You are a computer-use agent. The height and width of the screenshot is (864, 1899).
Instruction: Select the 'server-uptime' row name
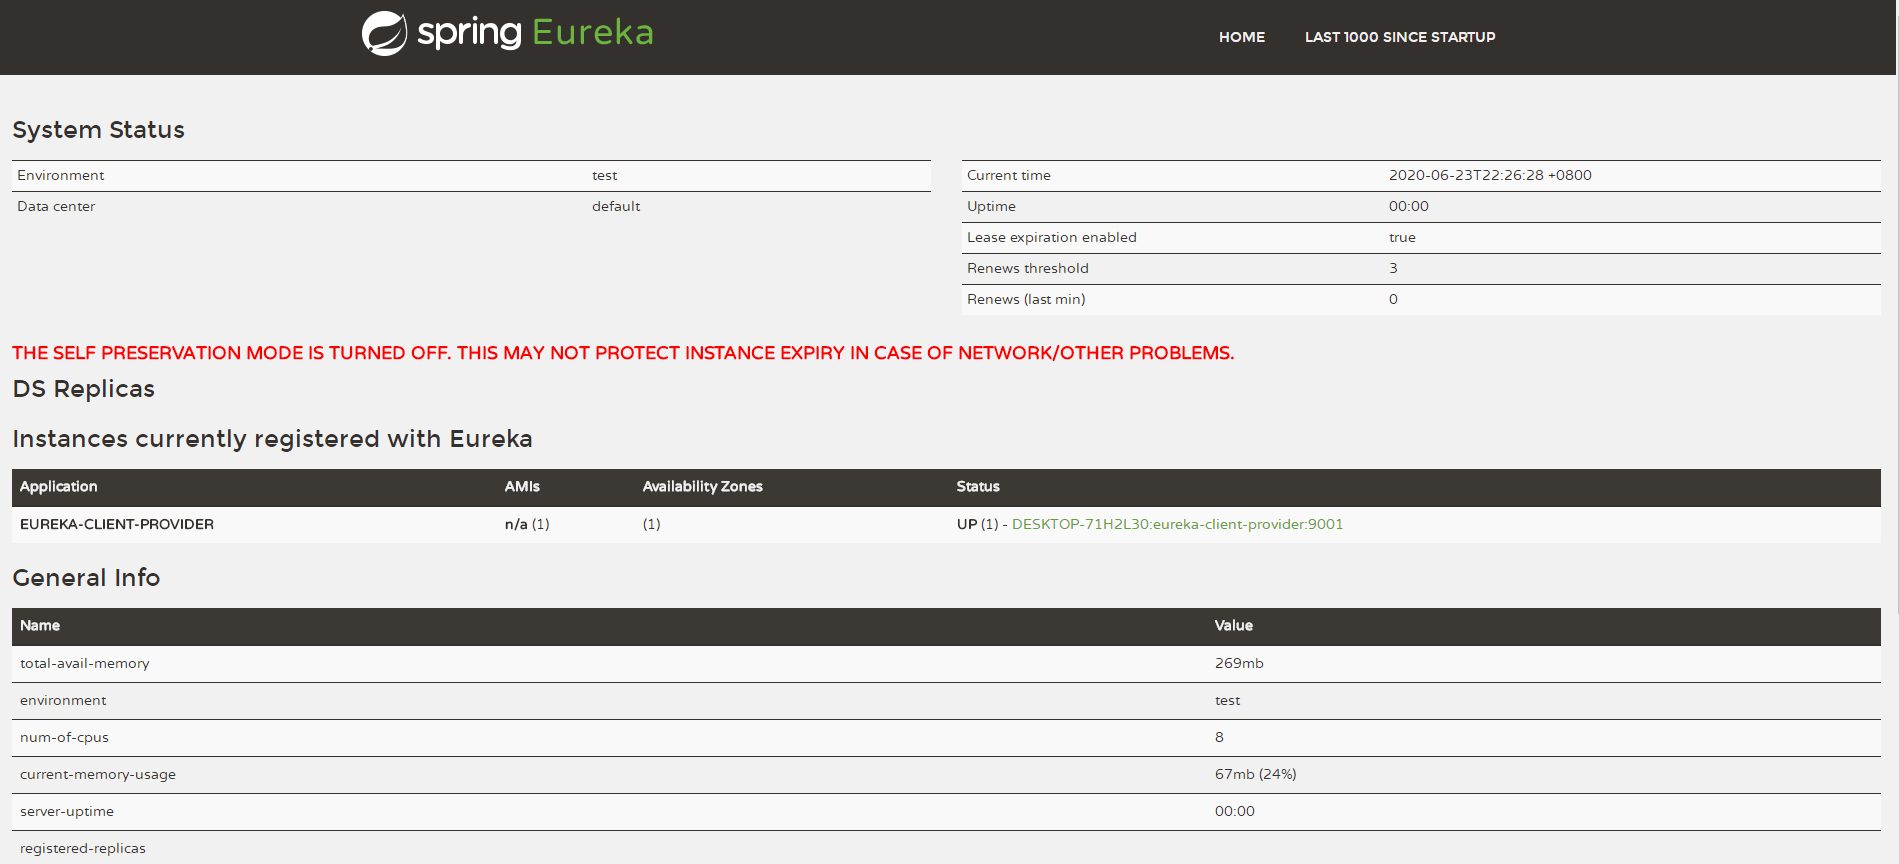(x=67, y=811)
